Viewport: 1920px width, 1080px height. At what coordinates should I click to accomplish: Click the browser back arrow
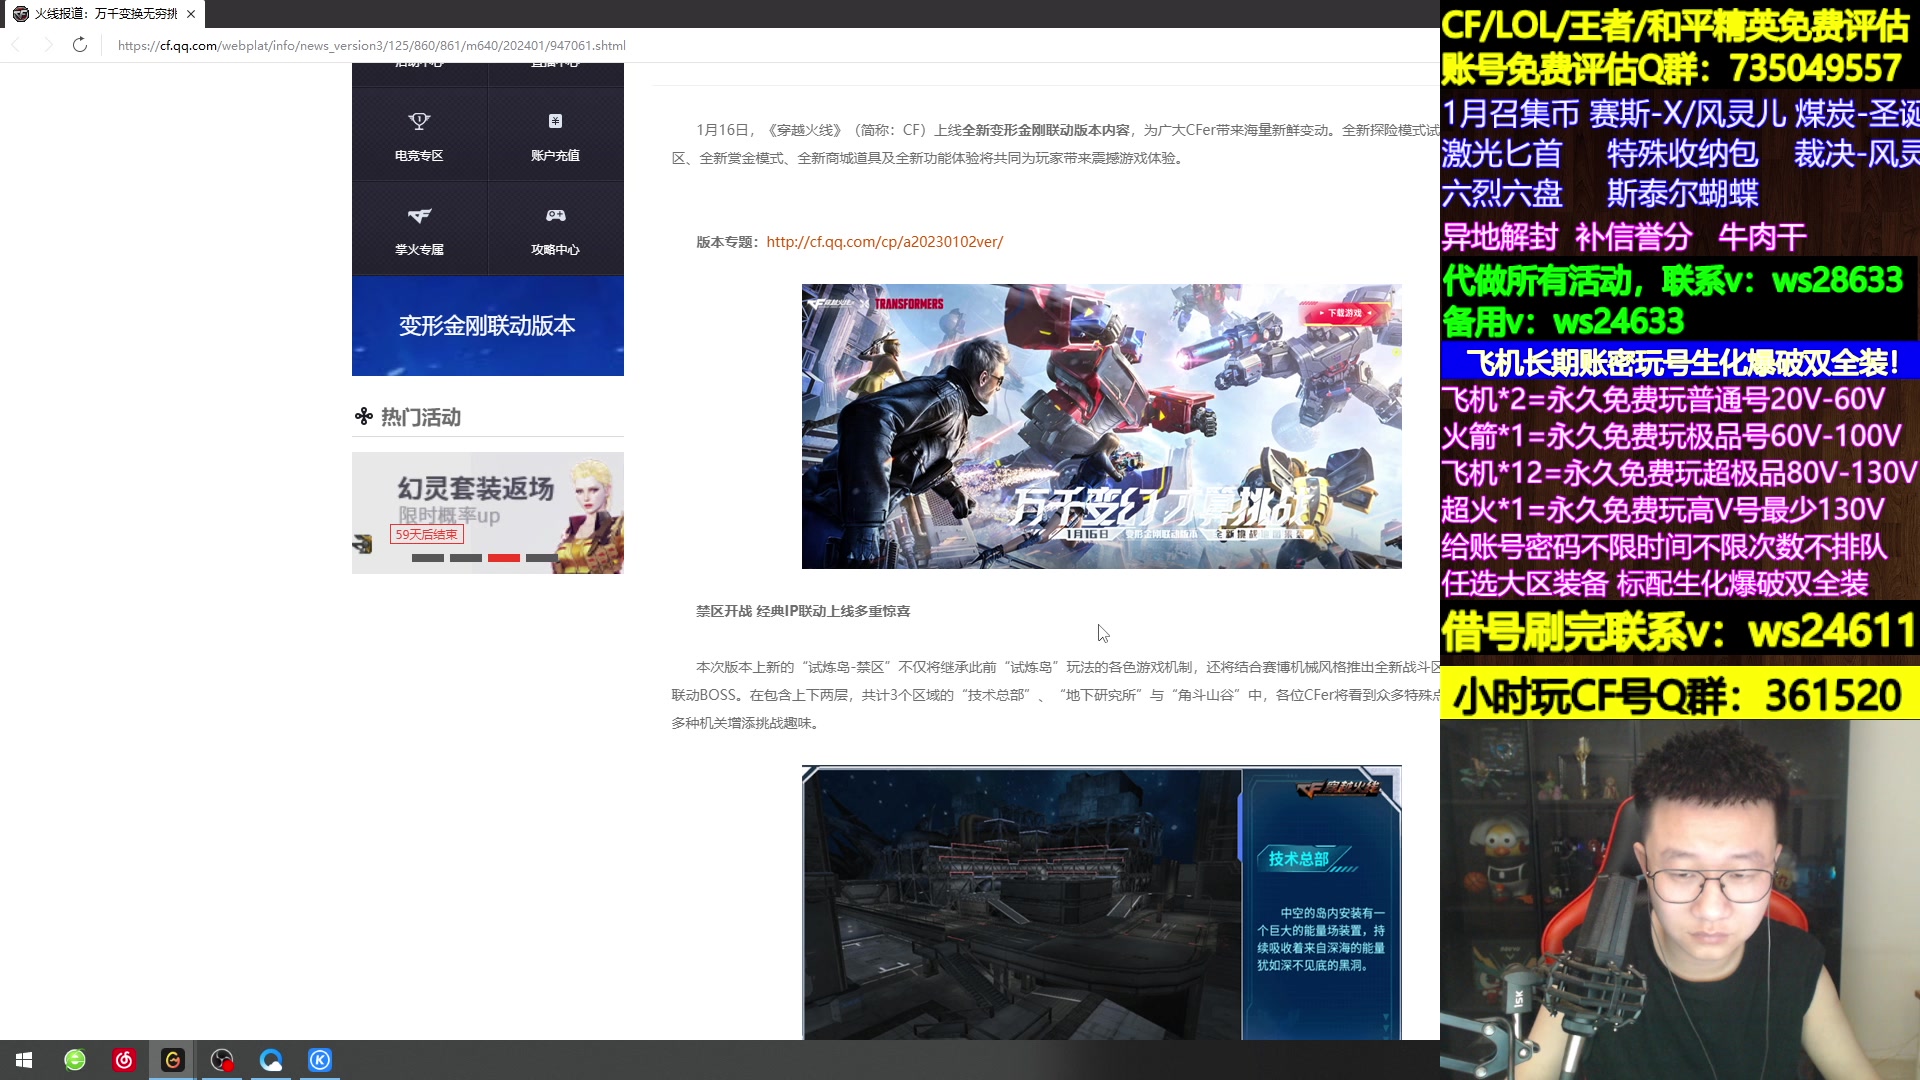(16, 45)
